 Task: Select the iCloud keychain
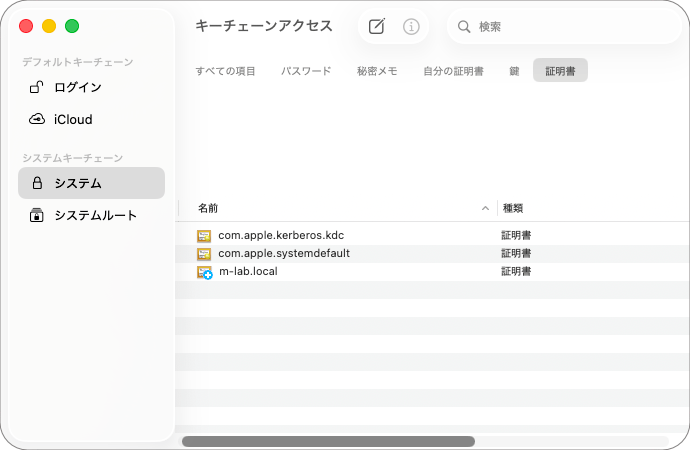(73, 119)
